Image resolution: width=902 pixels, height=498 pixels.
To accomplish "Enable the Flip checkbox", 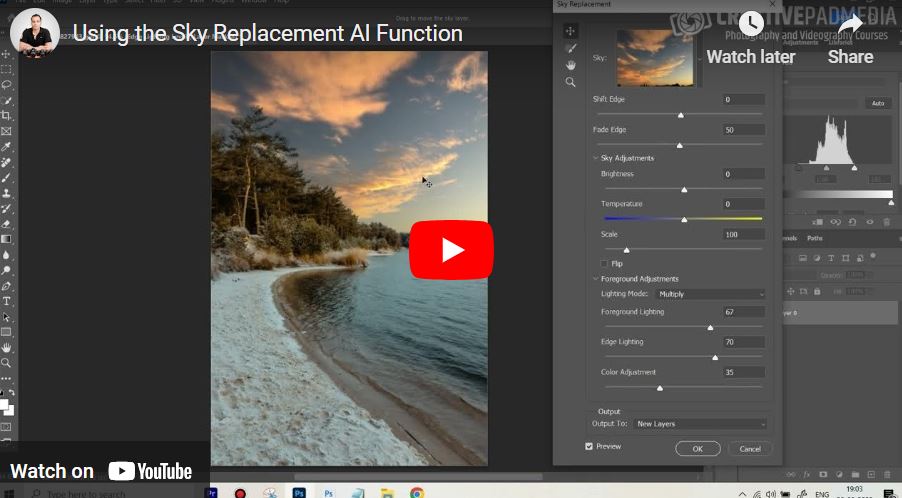I will point(604,263).
